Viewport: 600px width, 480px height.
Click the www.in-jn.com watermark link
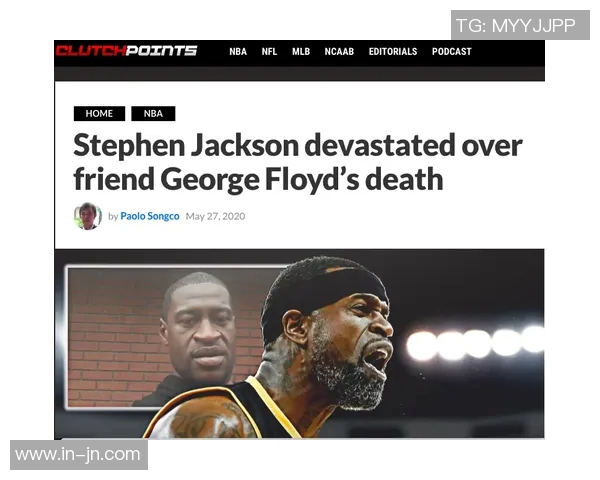pyautogui.click(x=79, y=455)
